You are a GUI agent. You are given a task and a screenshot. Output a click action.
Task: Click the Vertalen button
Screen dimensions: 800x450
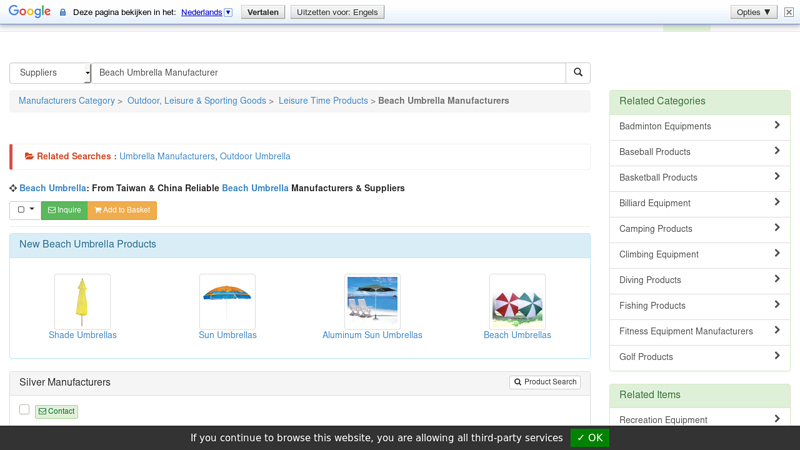[x=263, y=12]
